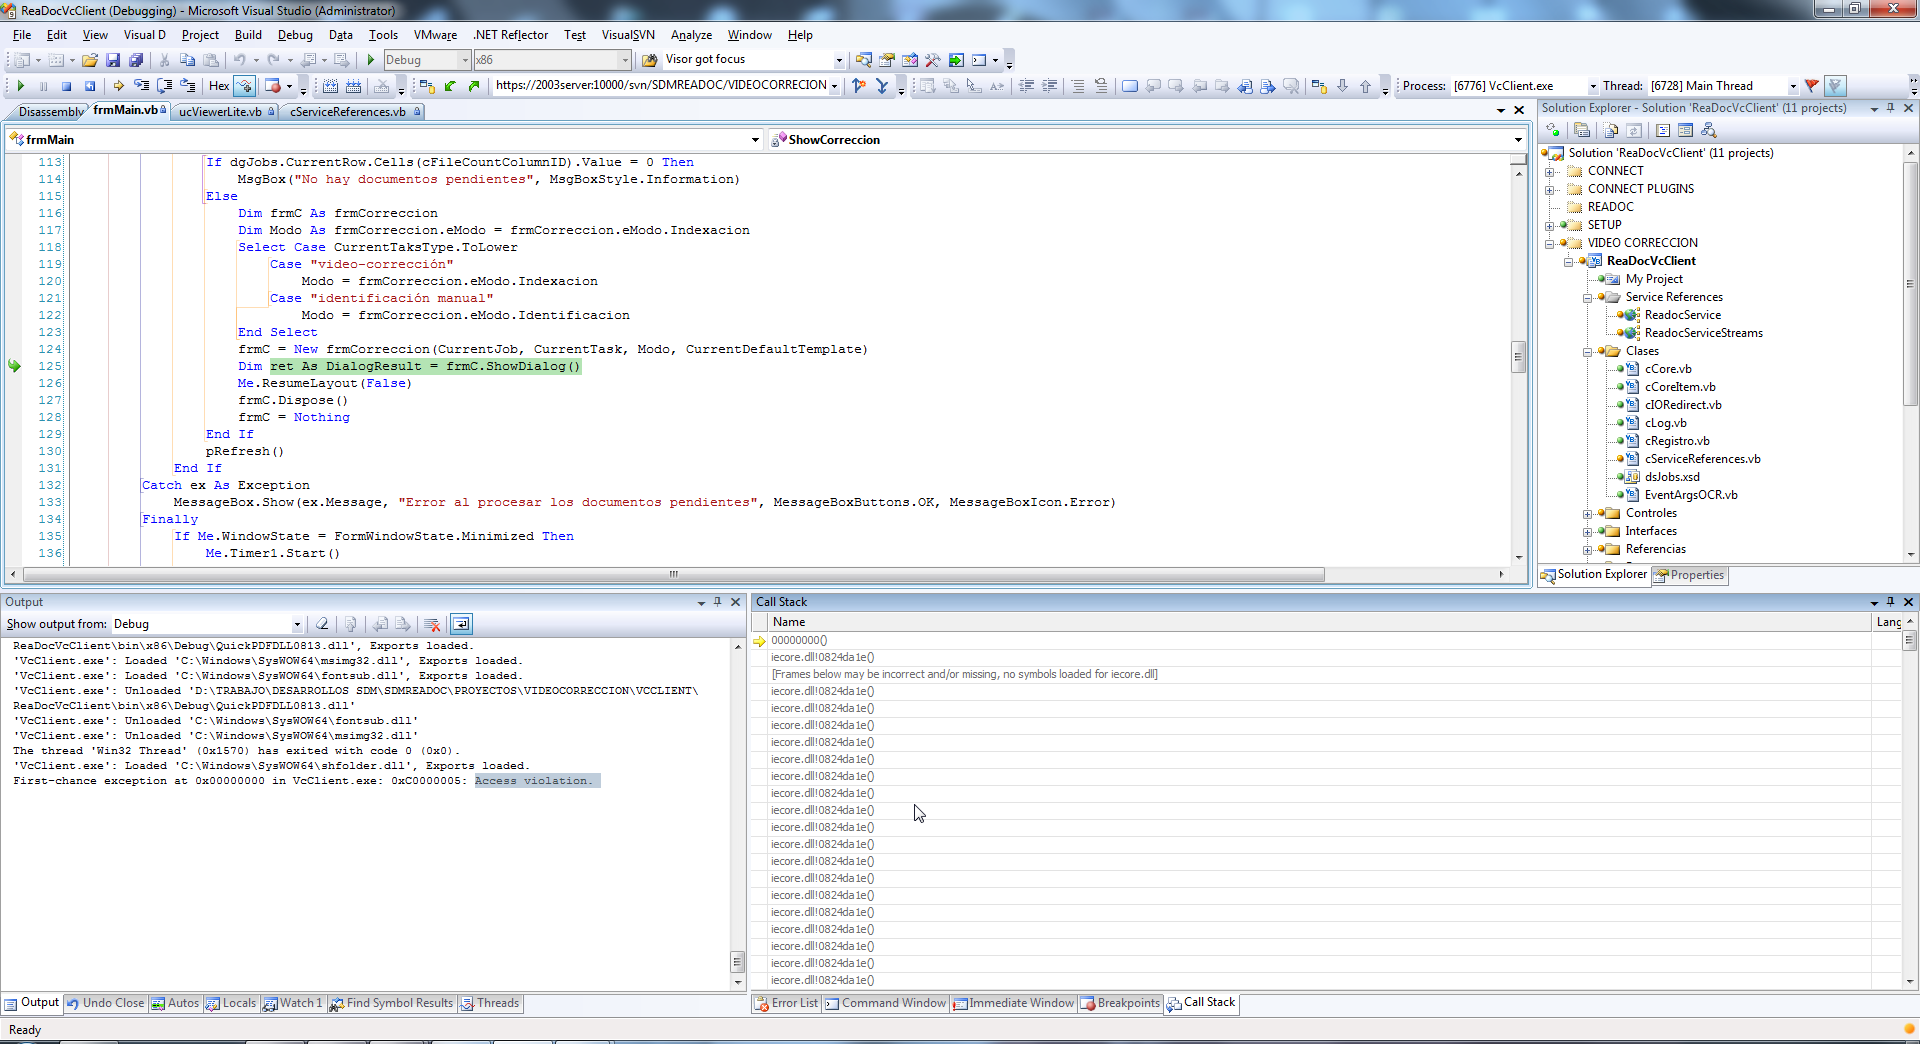Start debugging with the green play icon beside Debug
The width and height of the screenshot is (1920, 1044).
coord(370,60)
